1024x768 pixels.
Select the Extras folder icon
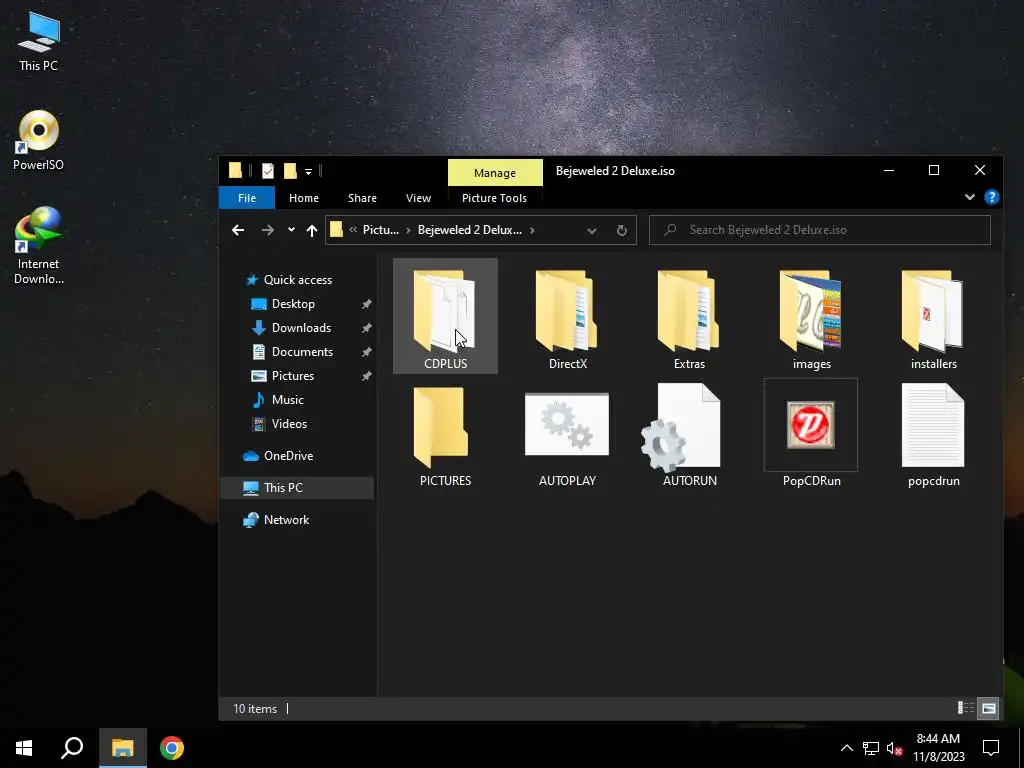tap(689, 310)
